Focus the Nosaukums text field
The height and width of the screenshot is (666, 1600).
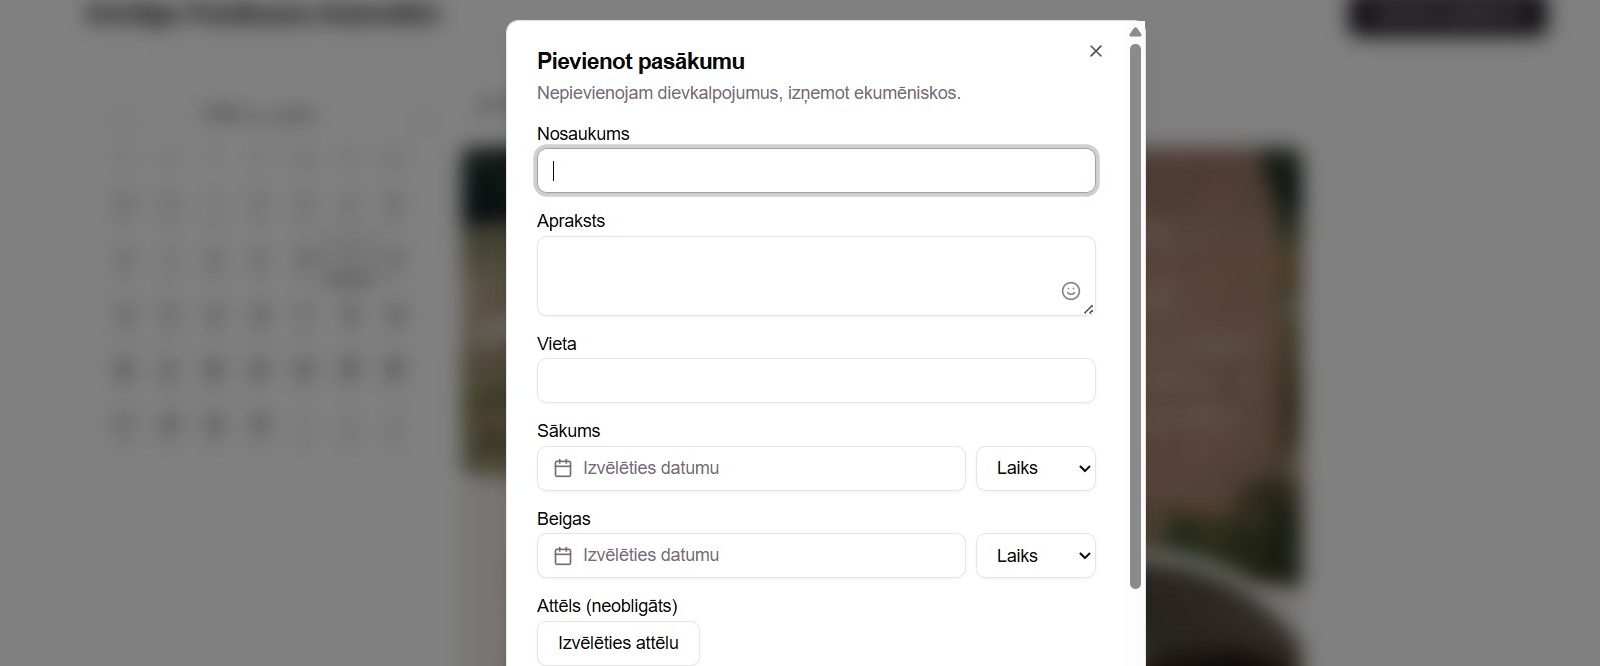click(x=815, y=171)
